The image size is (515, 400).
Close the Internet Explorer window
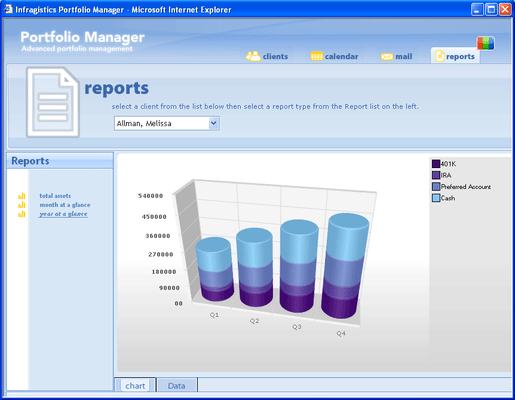505,9
